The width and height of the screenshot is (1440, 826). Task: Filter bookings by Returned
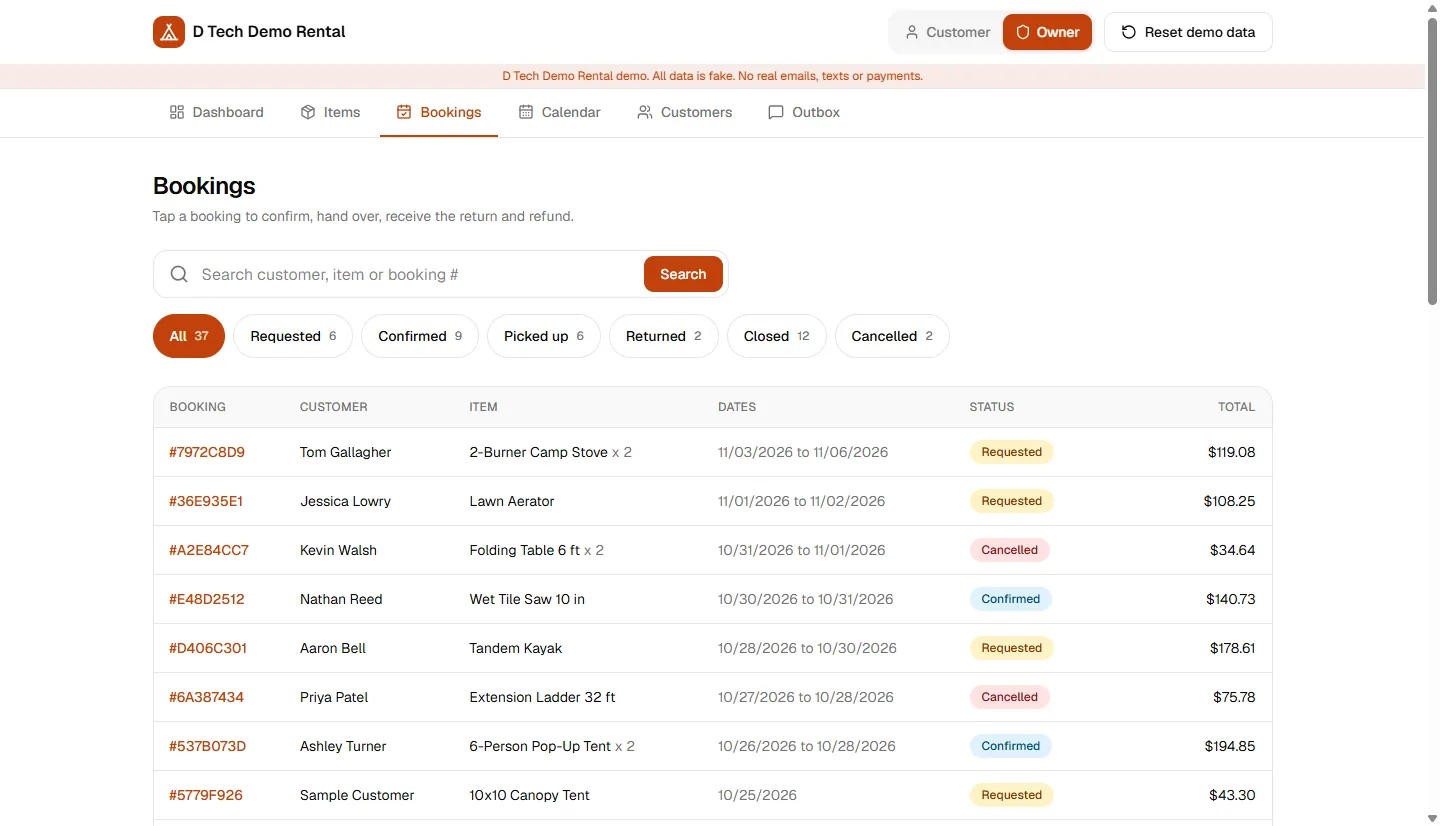[664, 336]
